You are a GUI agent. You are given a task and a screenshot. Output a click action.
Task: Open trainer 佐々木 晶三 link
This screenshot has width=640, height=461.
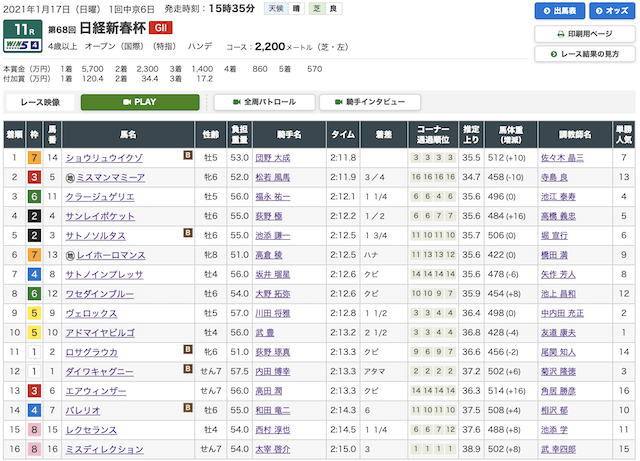(562, 158)
